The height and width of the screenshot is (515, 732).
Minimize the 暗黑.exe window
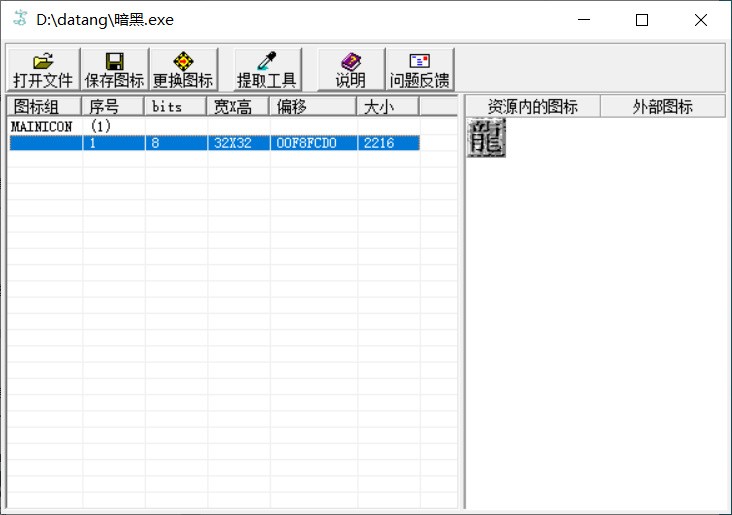tap(584, 20)
